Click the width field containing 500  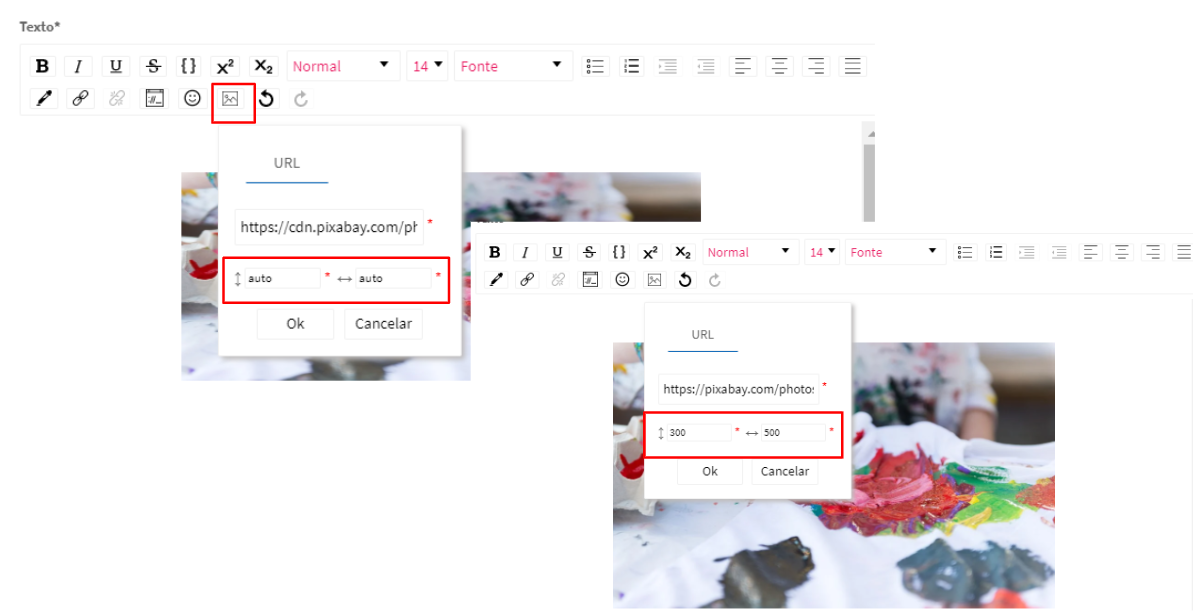[x=792, y=433]
